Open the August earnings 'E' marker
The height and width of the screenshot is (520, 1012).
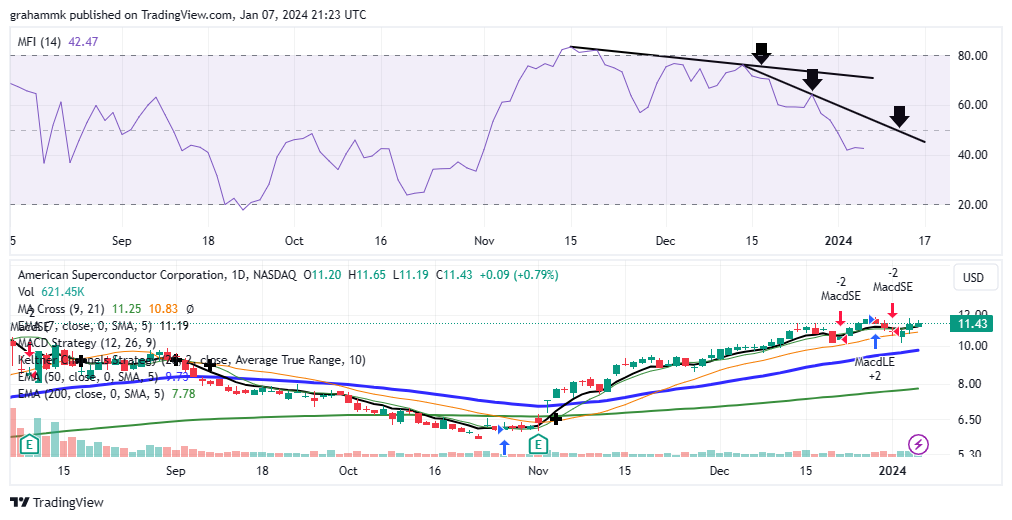point(29,445)
